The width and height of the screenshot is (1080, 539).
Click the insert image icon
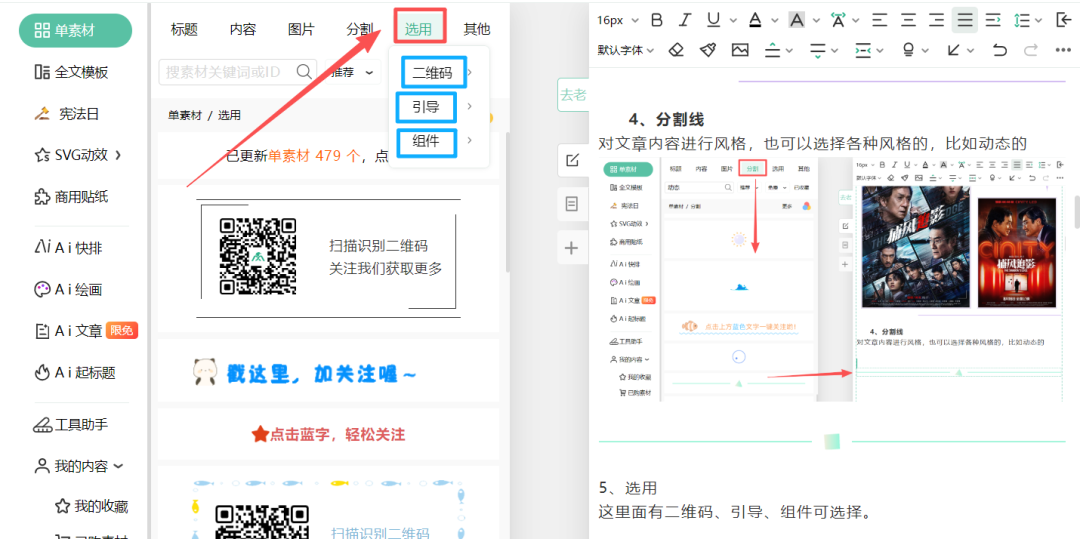point(740,50)
